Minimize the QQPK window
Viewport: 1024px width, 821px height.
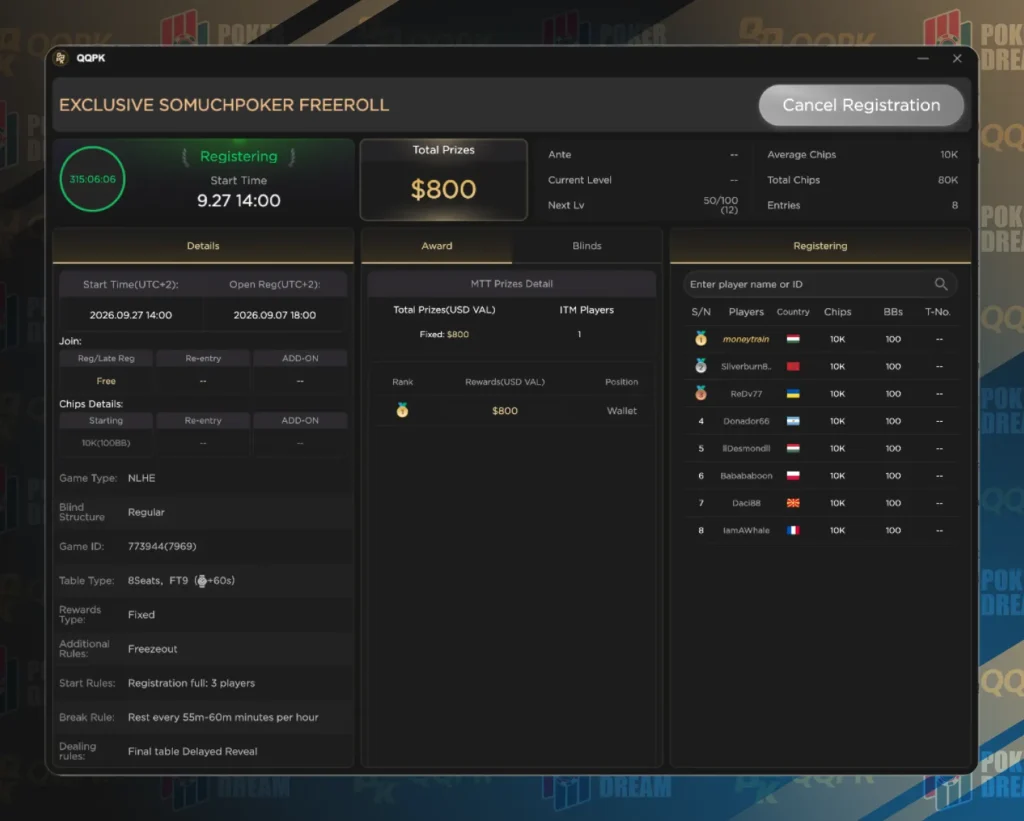click(x=923, y=58)
